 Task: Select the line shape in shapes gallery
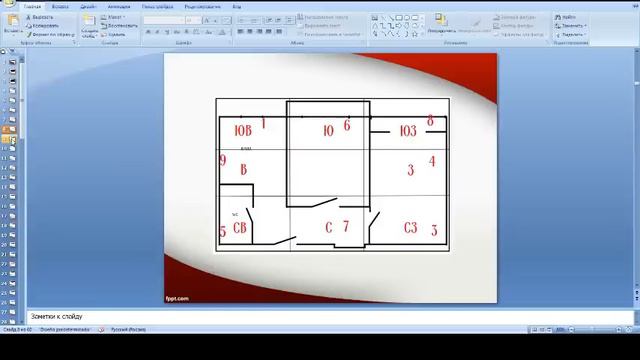(x=383, y=18)
